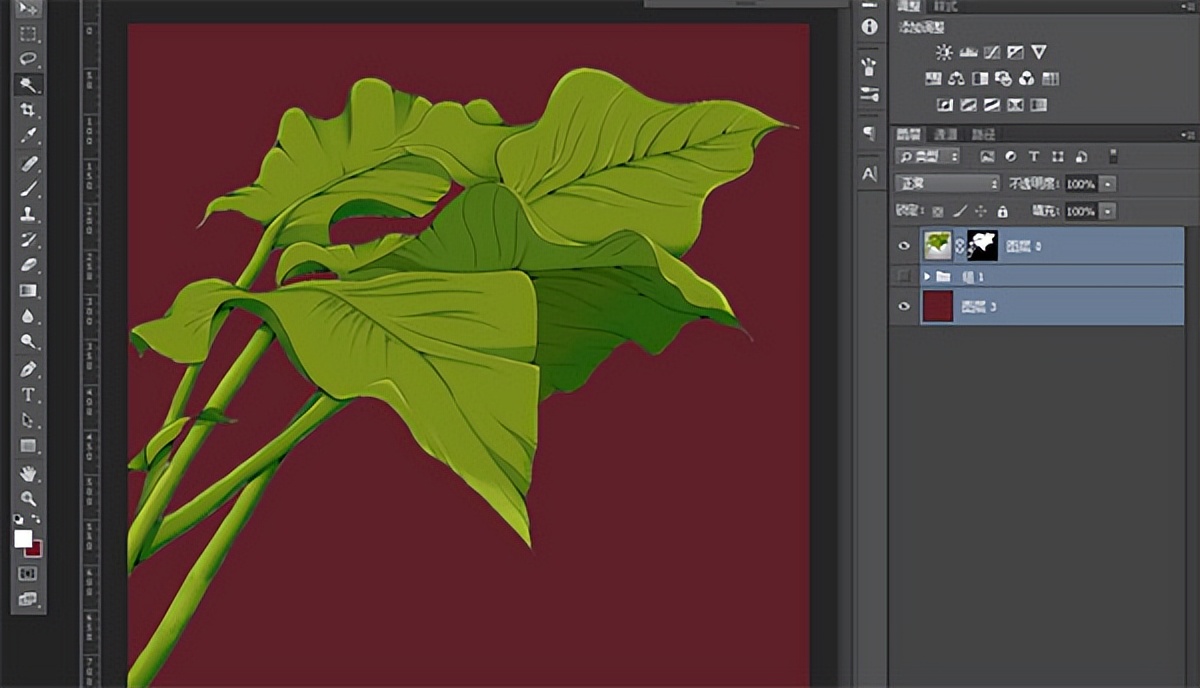1200x688 pixels.
Task: Open the layer opacity slider dropdown
Action: coord(1107,184)
